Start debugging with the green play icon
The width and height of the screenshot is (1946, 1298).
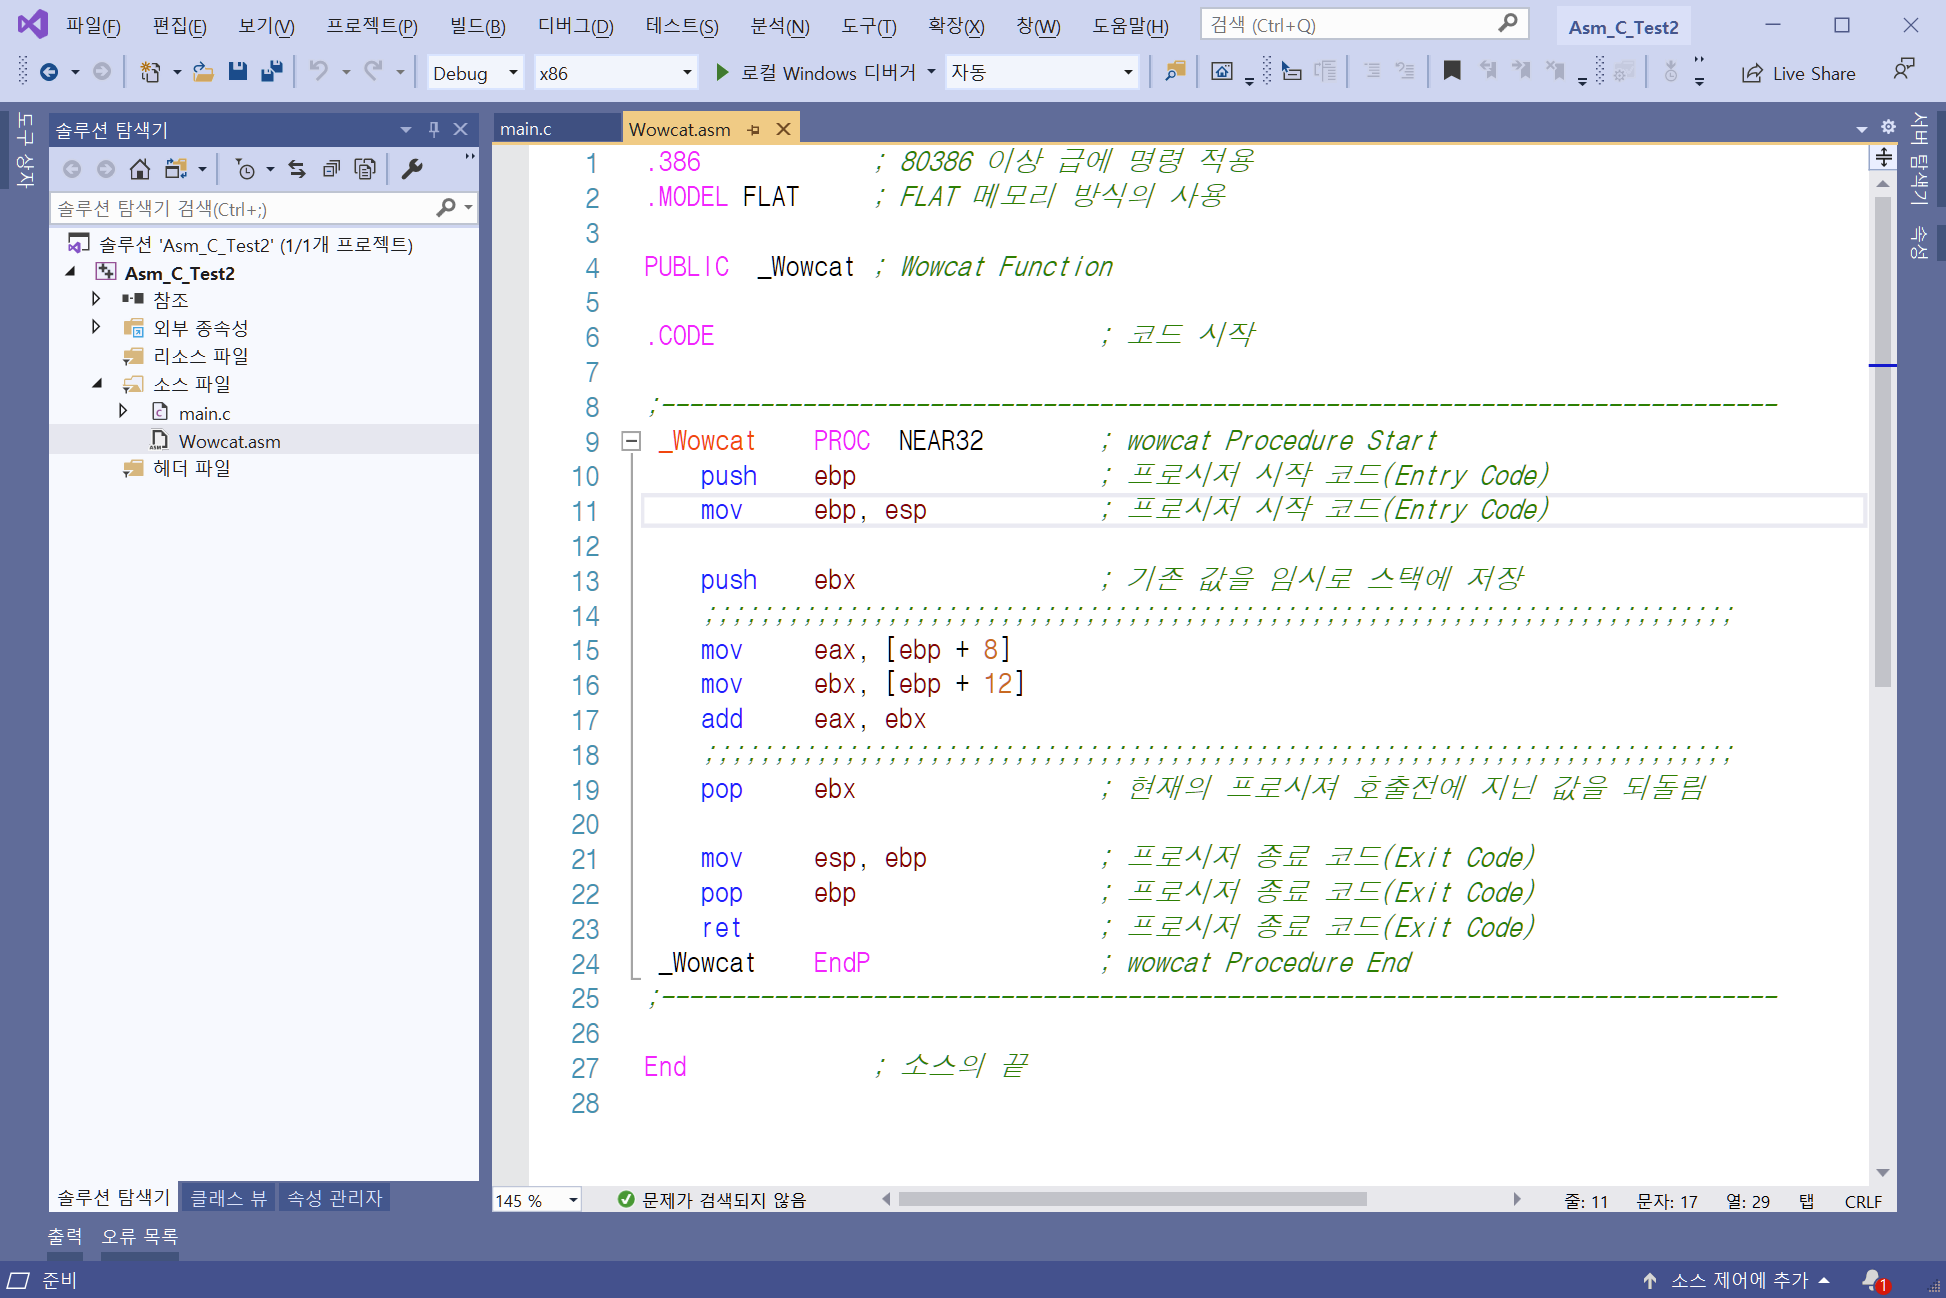coord(722,72)
